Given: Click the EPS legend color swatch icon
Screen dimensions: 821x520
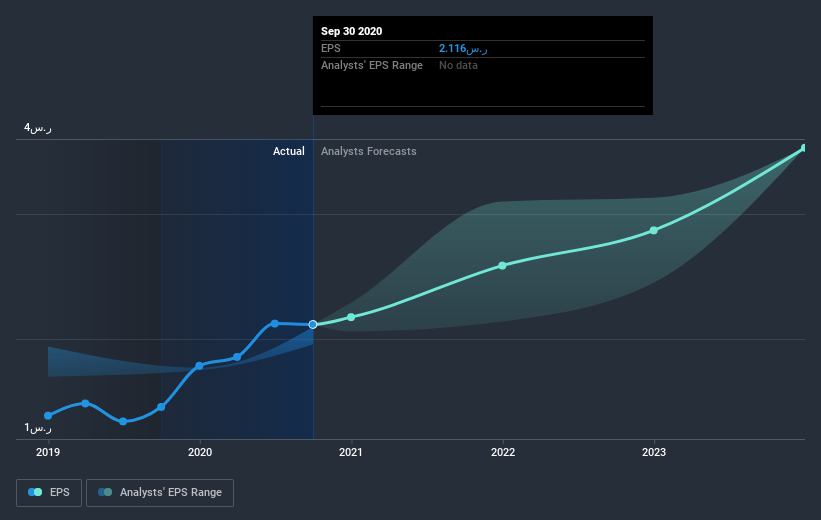Looking at the screenshot, I should click(35, 492).
